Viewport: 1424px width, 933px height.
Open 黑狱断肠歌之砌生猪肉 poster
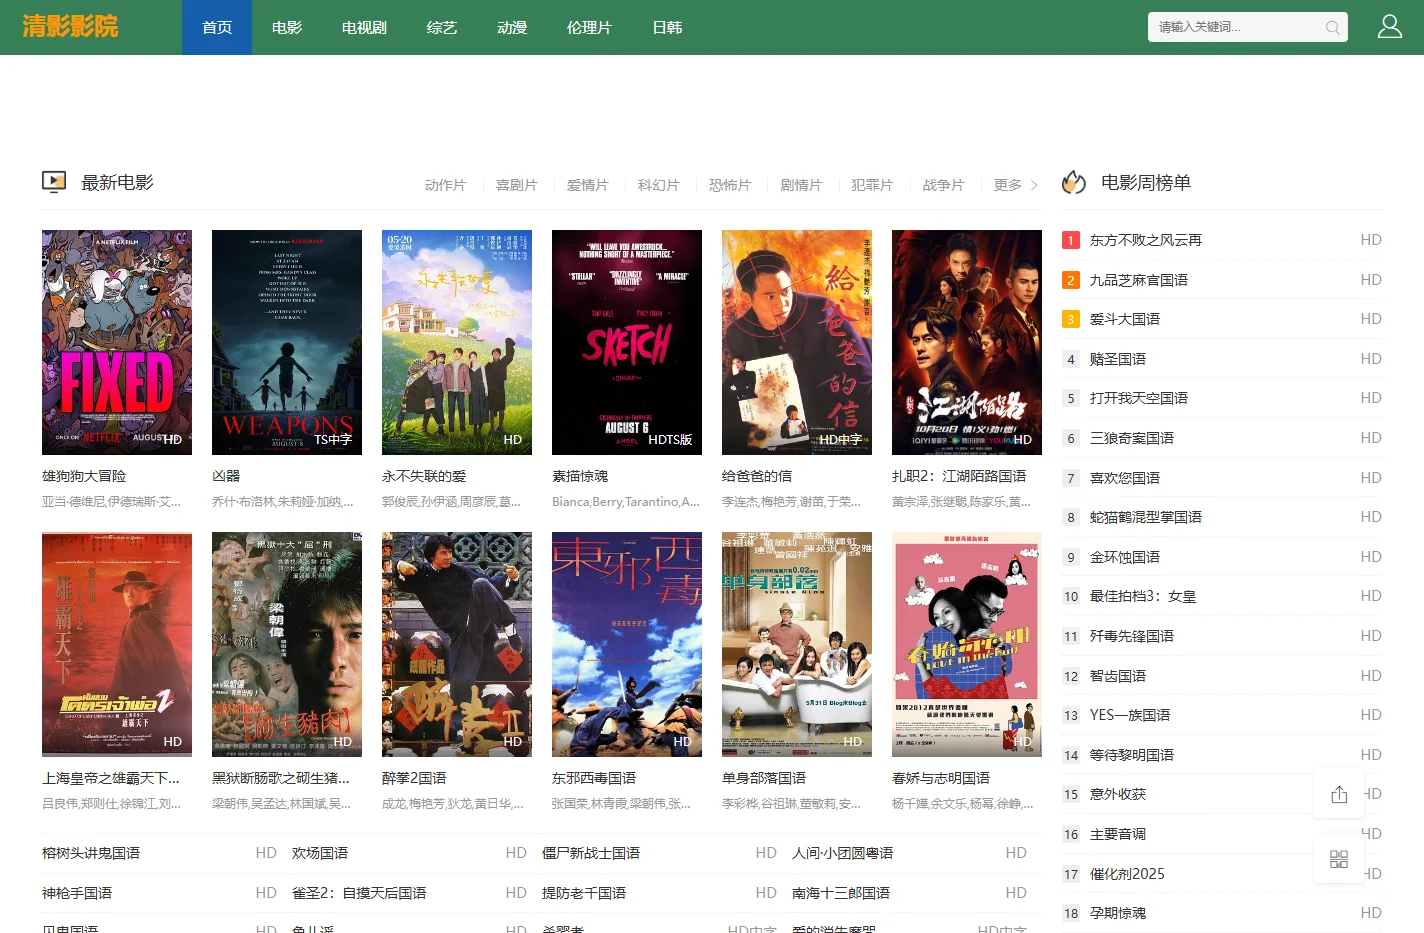click(287, 644)
